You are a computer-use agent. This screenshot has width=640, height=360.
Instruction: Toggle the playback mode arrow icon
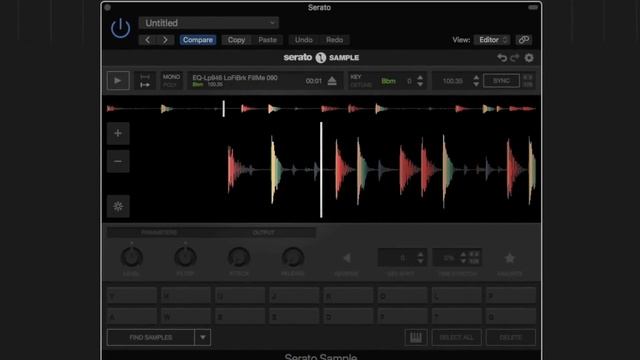pyautogui.click(x=145, y=84)
